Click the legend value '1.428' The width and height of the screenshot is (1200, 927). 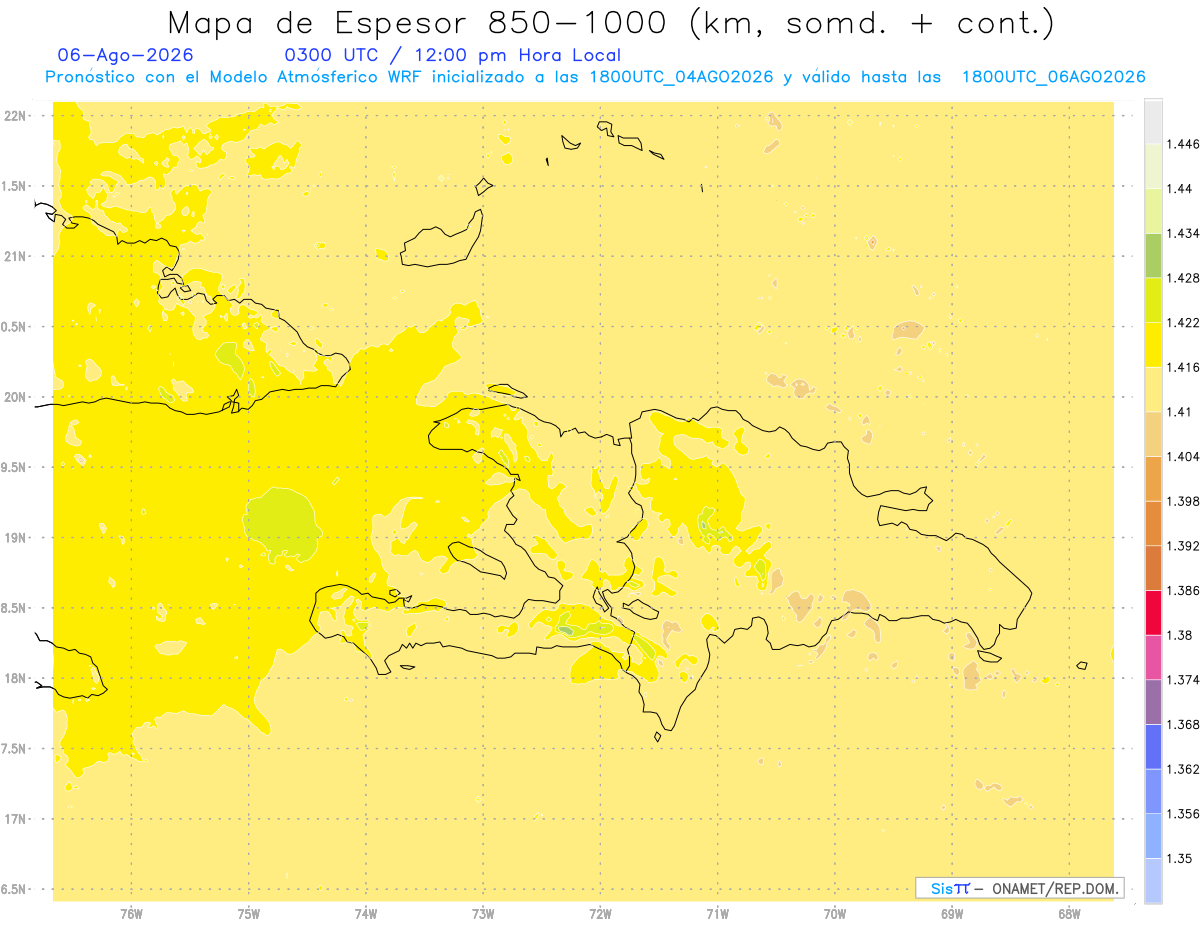click(x=1184, y=278)
